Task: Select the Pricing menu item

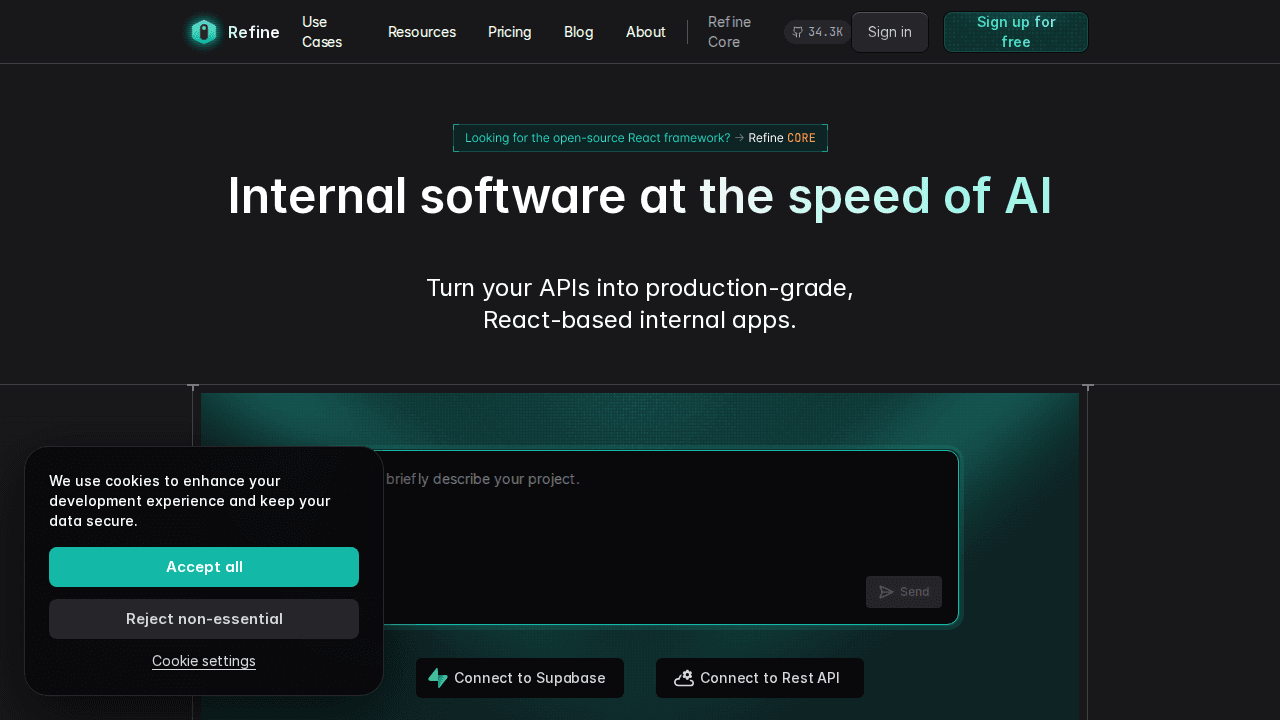Action: (510, 31)
